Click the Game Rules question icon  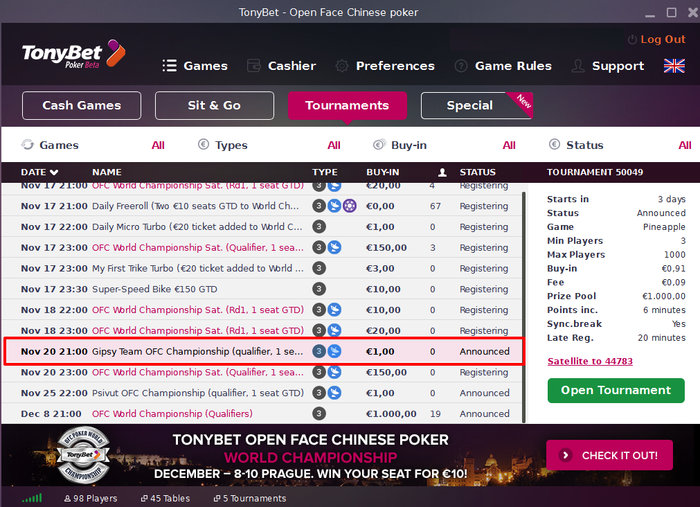pos(461,66)
